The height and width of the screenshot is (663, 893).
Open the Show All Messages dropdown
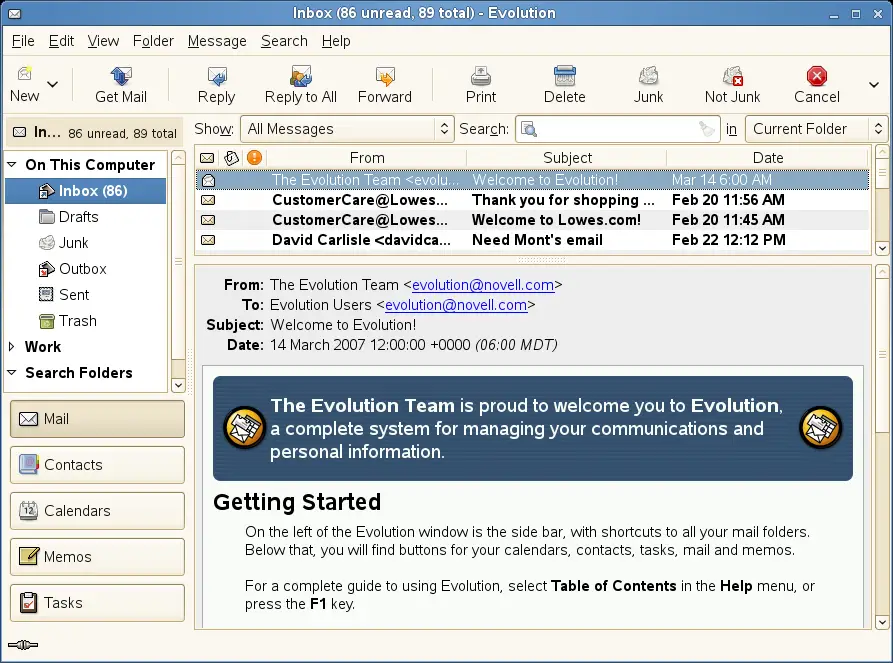(x=348, y=129)
